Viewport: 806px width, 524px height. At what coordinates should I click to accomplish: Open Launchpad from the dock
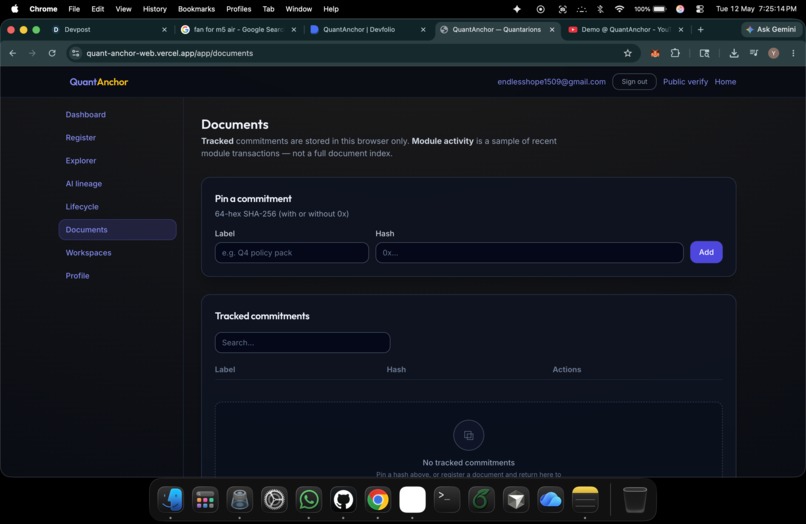click(205, 499)
